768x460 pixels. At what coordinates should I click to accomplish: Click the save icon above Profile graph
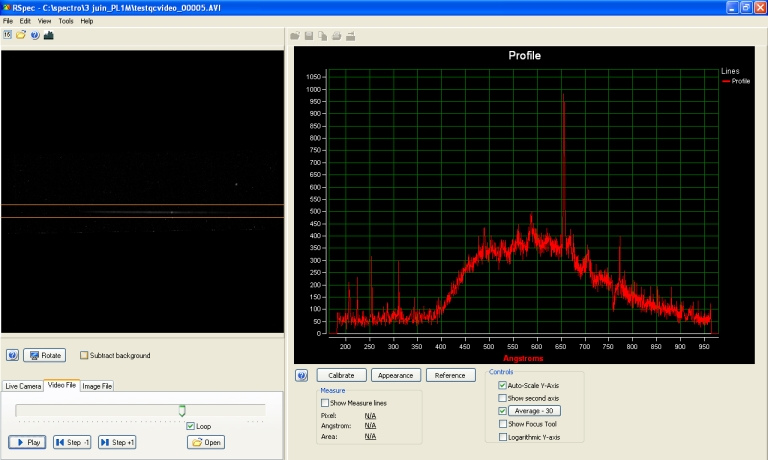tap(309, 37)
